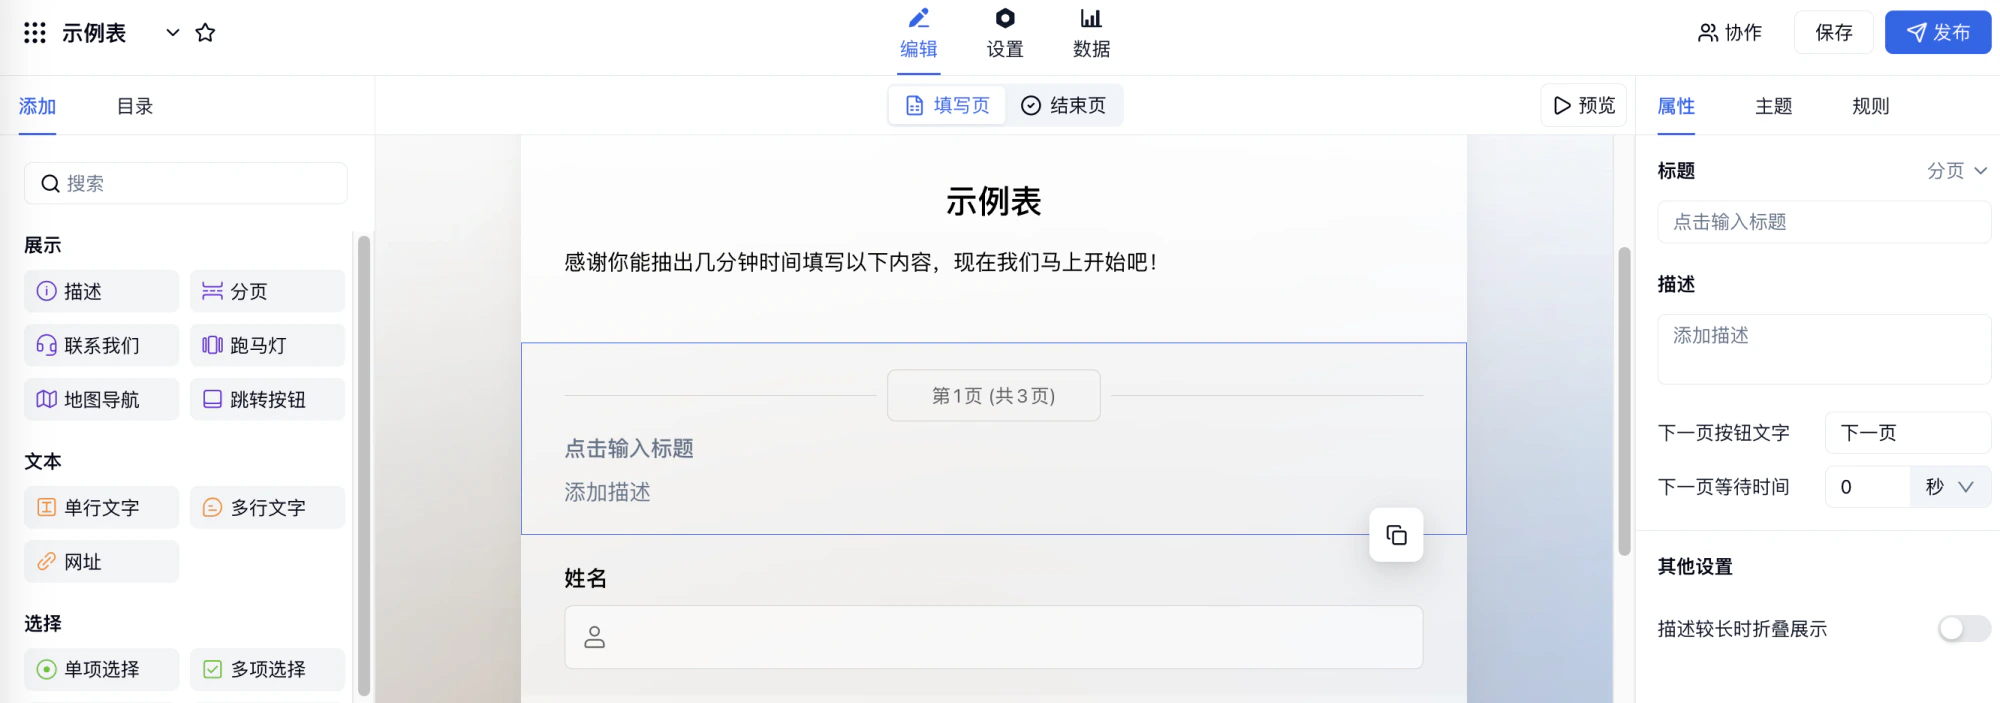Expand the dropdown next to 示例表
2000x703 pixels.
tap(173, 33)
